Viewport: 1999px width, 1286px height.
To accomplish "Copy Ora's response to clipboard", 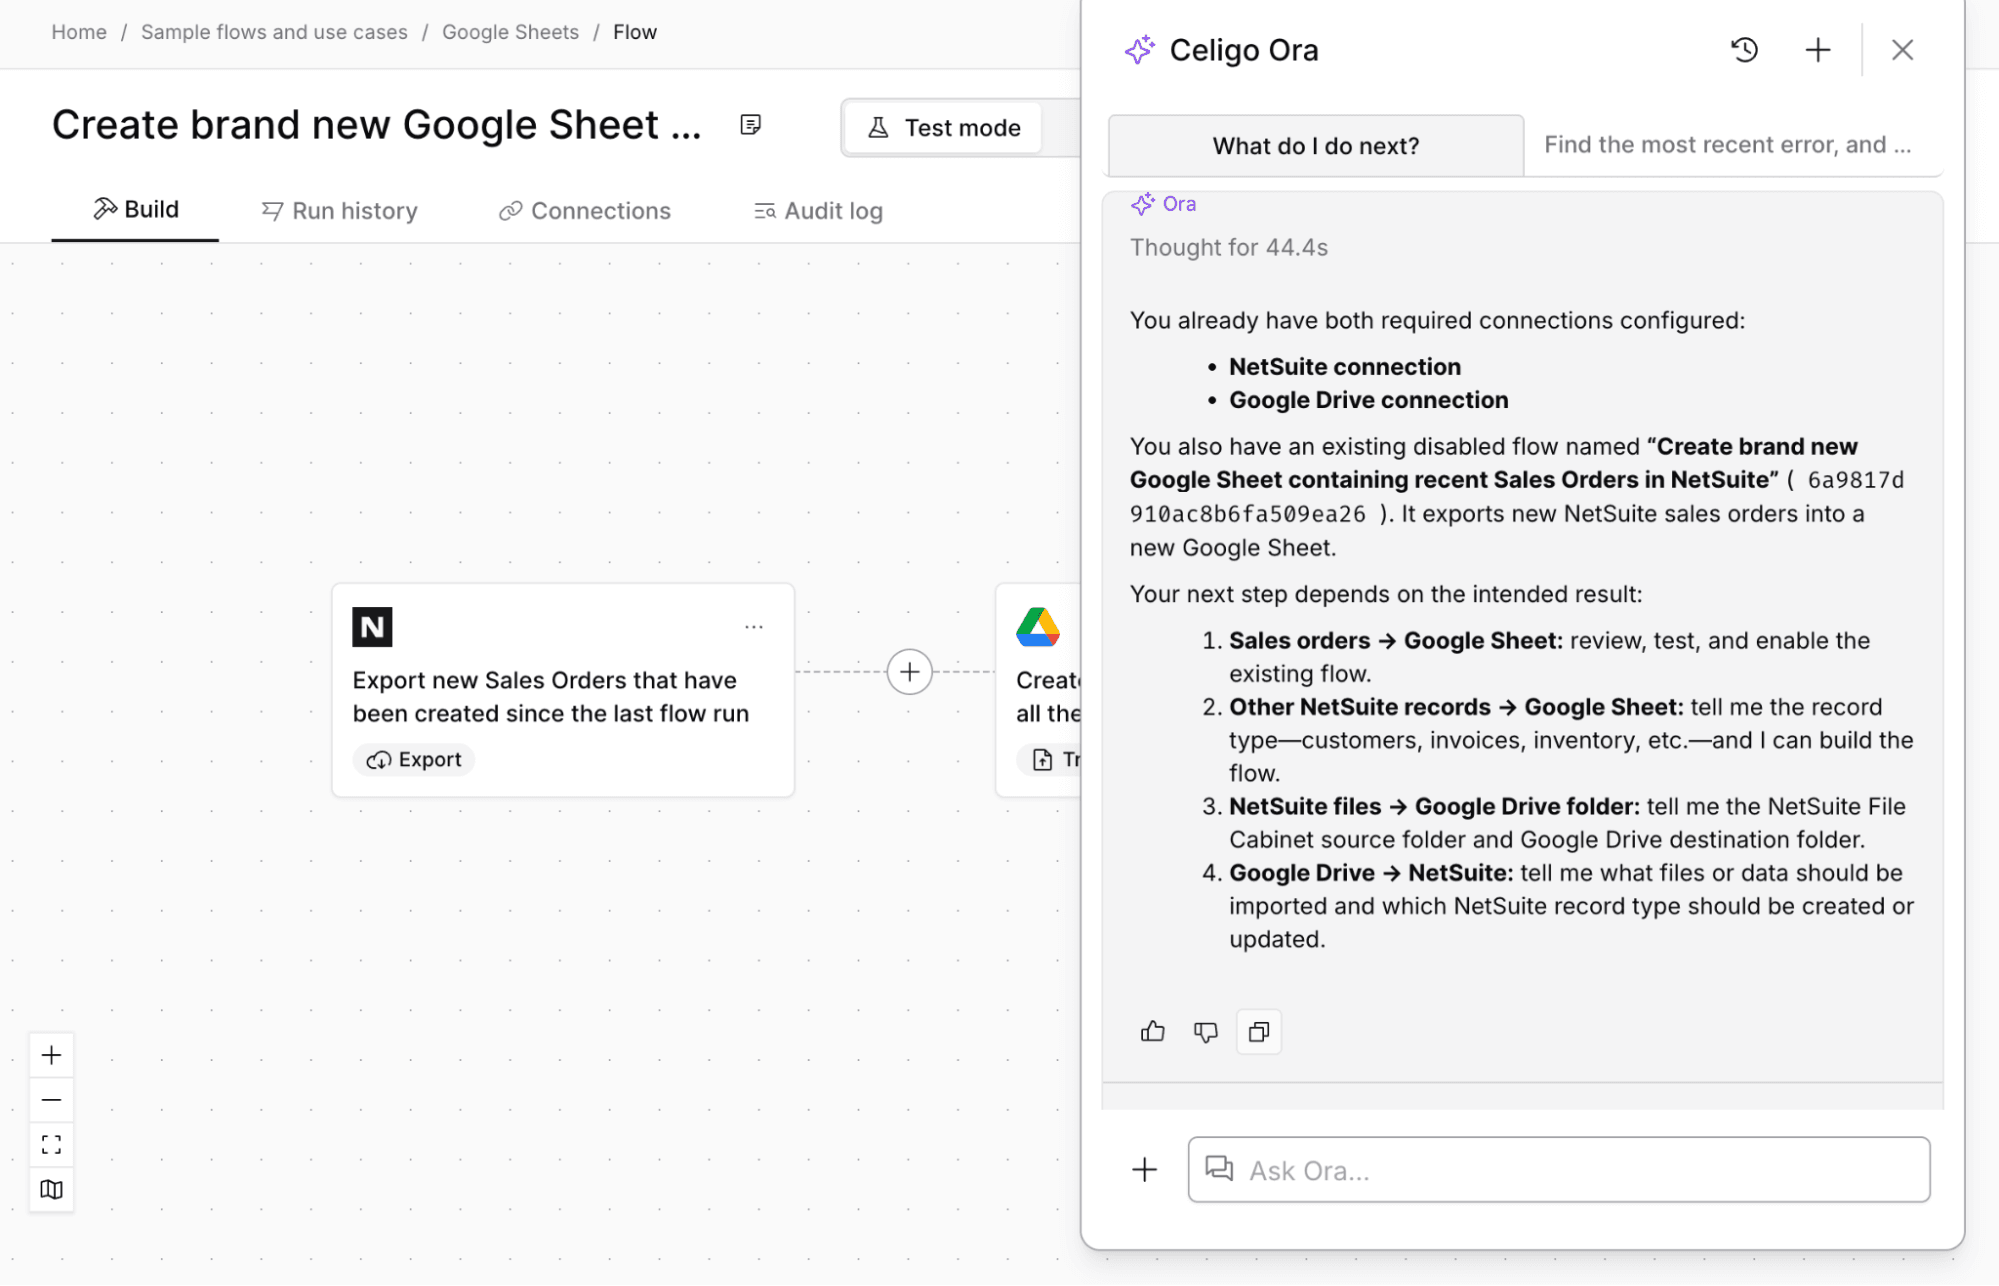I will (x=1259, y=1031).
